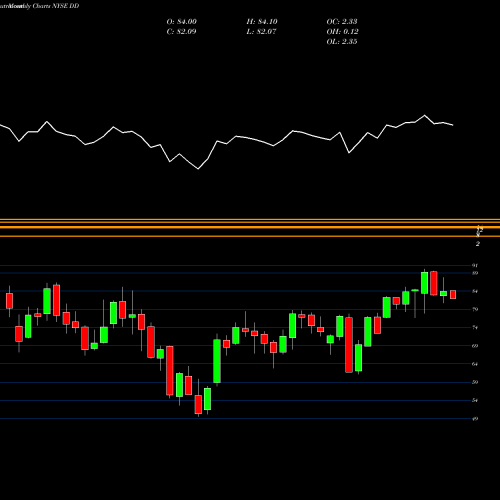
Task: Click the 69 price axis label
Action: [475, 346]
